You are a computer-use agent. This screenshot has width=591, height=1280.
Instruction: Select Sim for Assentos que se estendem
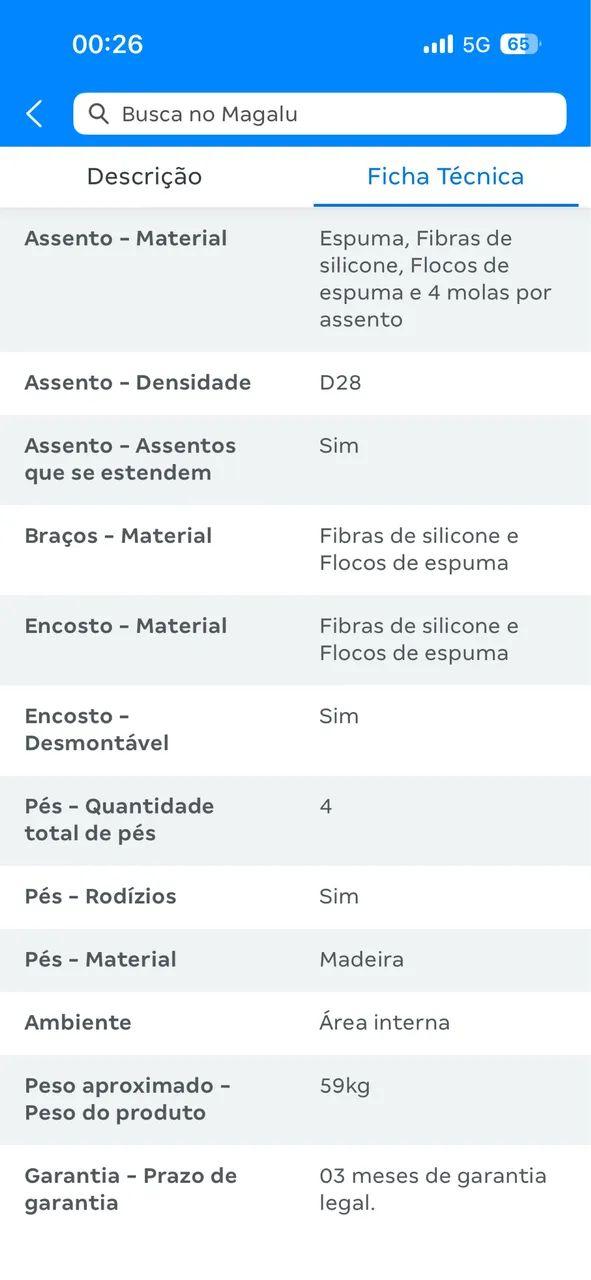[340, 446]
